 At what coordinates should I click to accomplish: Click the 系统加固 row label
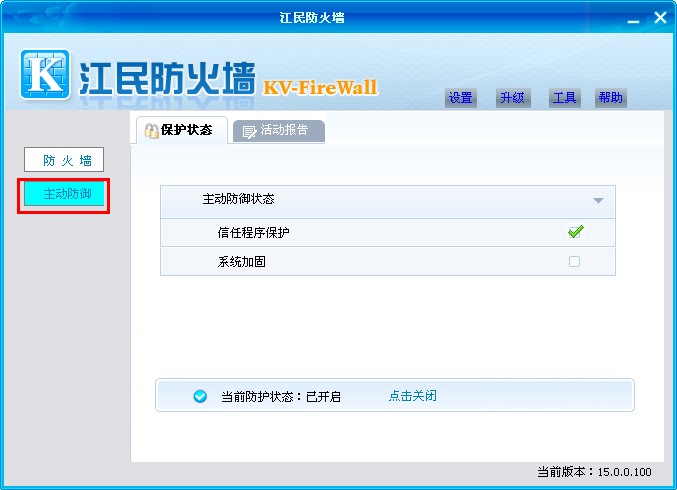pos(241,262)
